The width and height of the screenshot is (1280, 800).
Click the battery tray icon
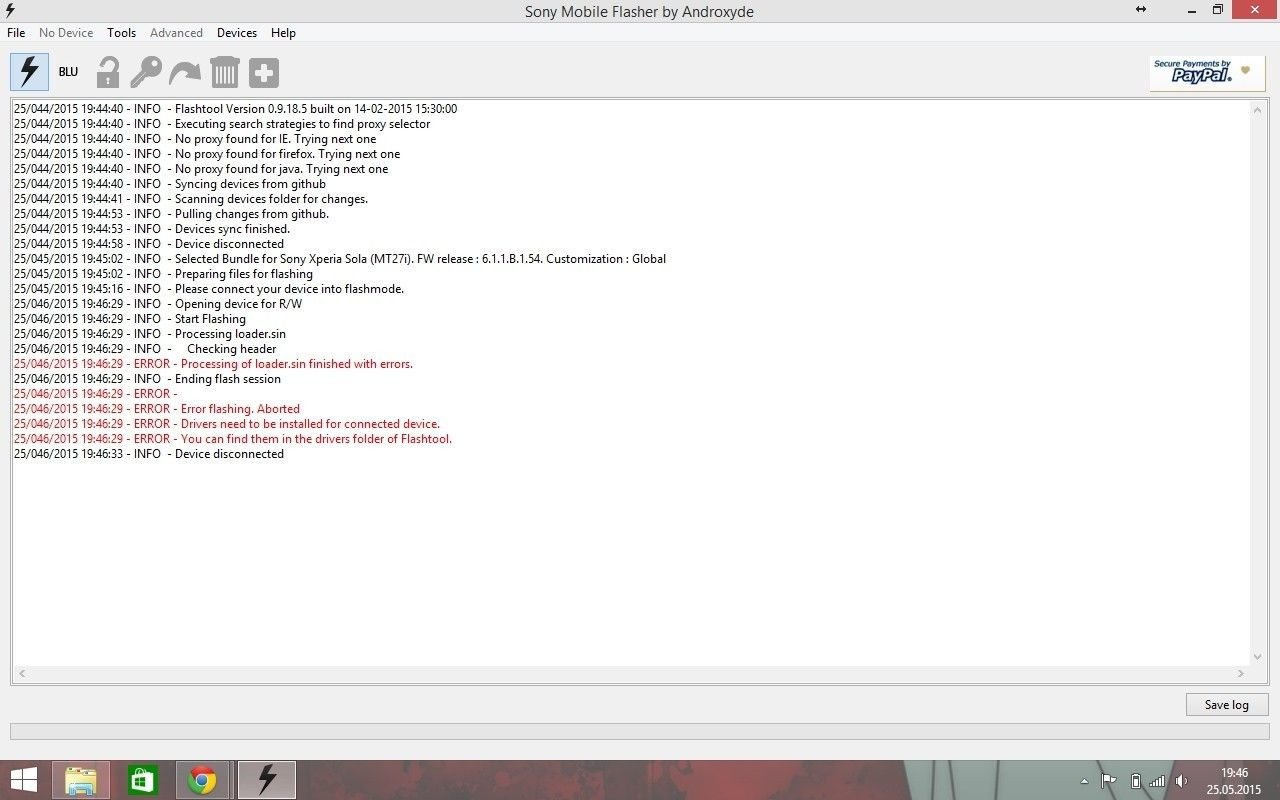click(1135, 781)
